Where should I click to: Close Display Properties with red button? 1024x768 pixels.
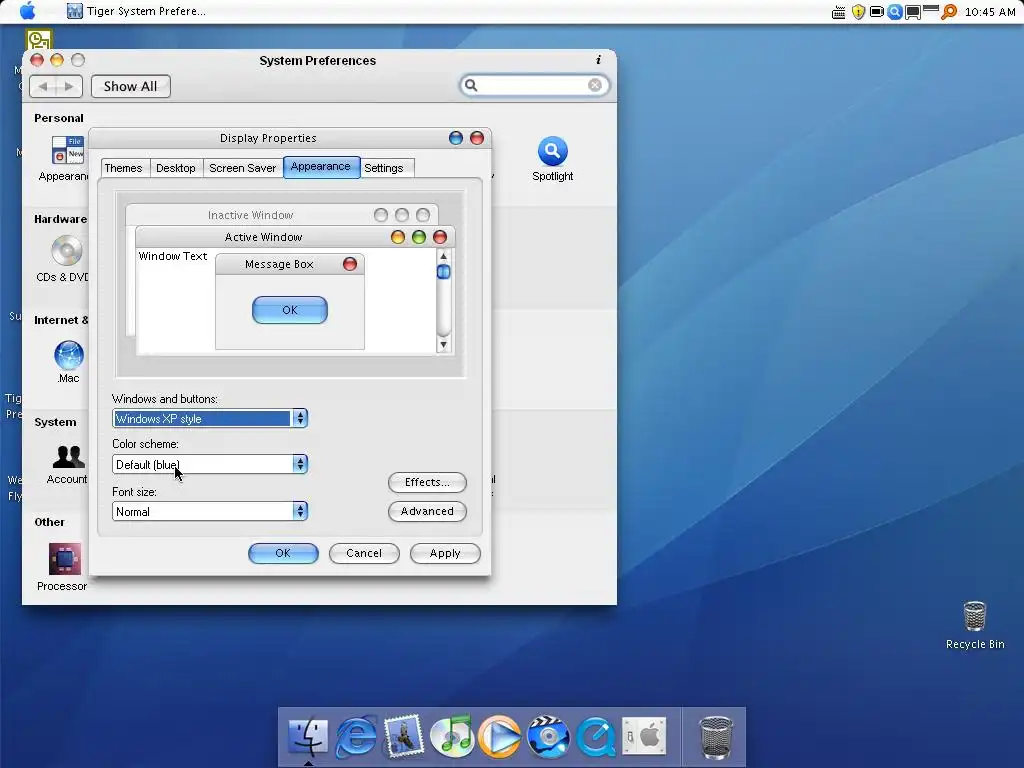477,138
